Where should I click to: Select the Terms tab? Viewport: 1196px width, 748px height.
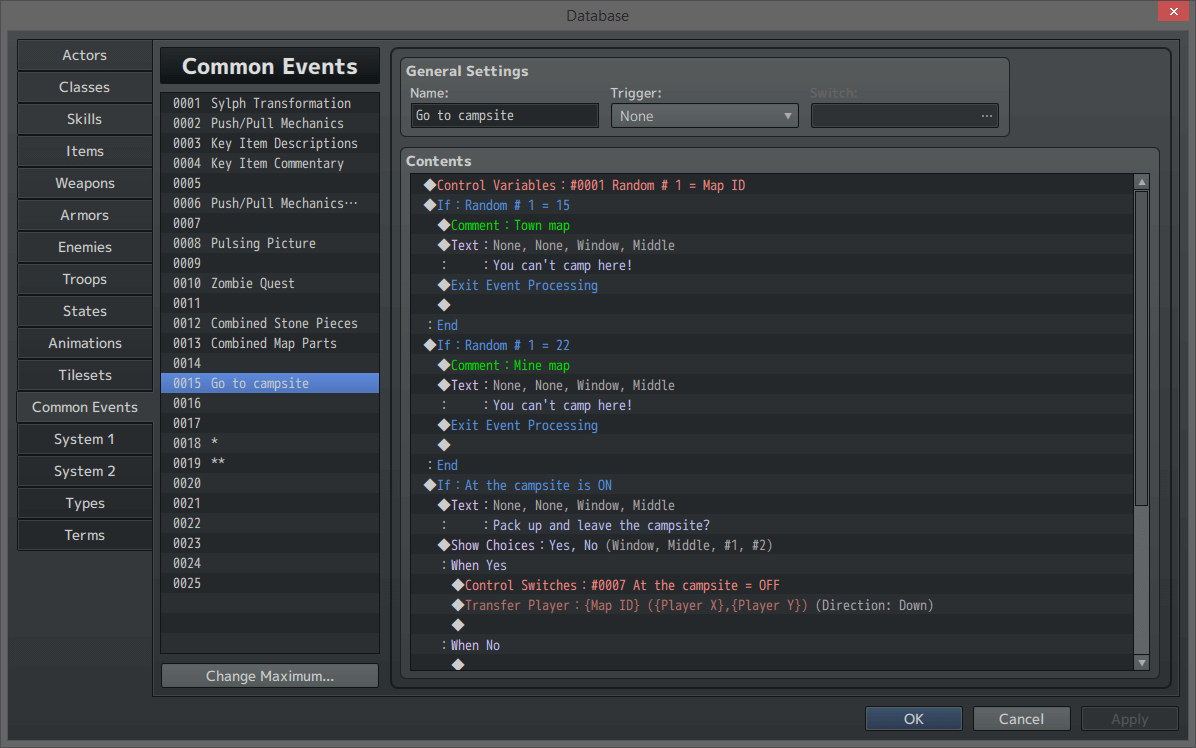85,535
